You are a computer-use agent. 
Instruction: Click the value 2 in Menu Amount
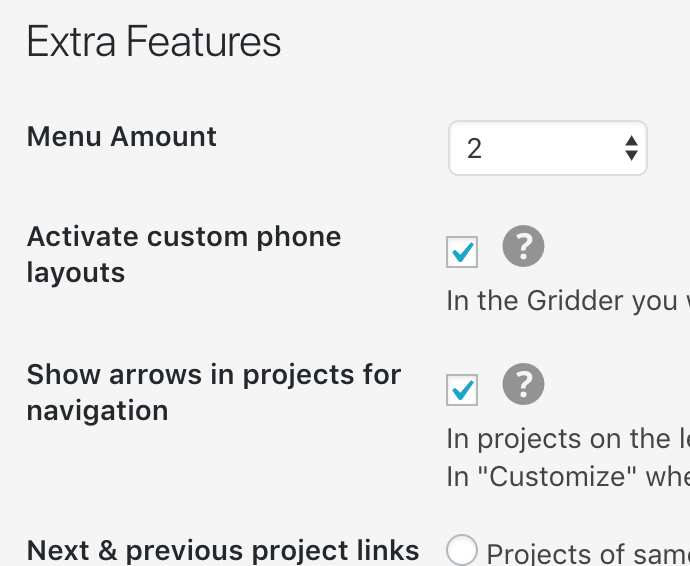(475, 149)
